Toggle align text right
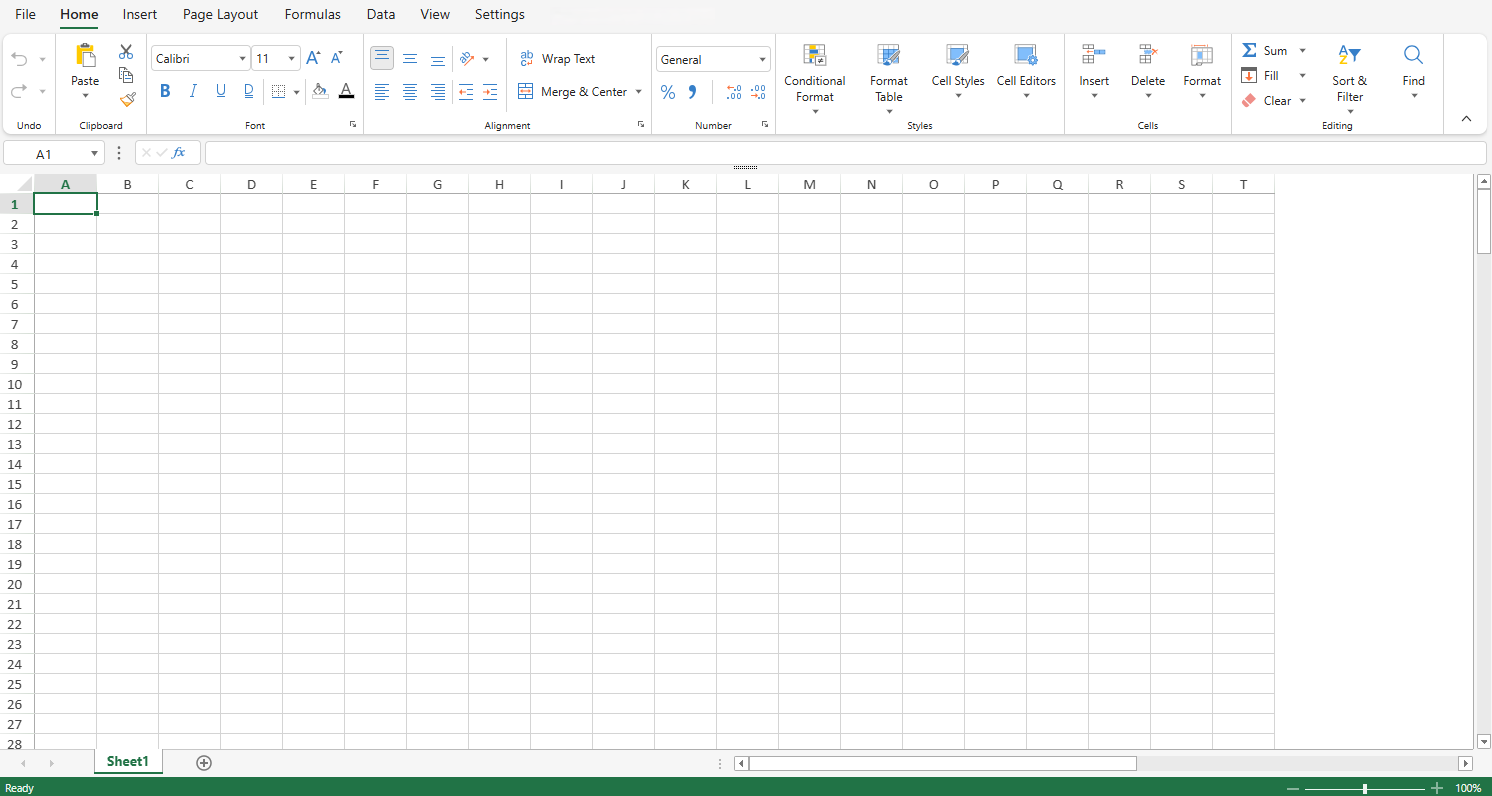1492x796 pixels. click(438, 91)
